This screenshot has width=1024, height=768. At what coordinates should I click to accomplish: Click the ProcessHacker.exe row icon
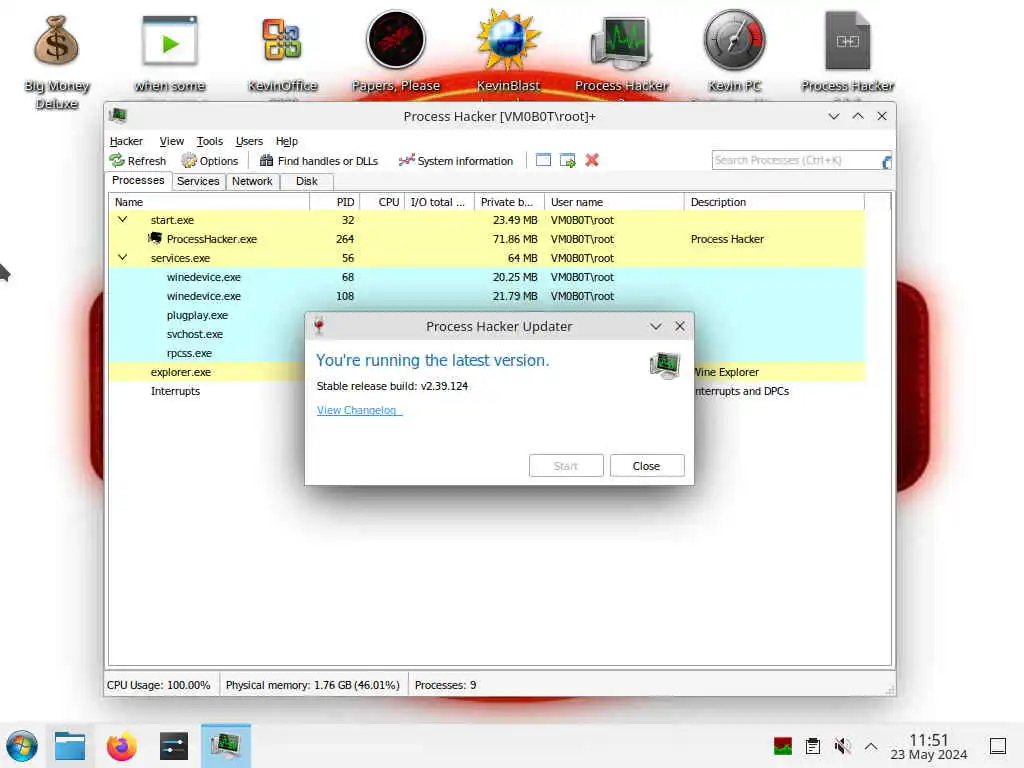tap(155, 238)
